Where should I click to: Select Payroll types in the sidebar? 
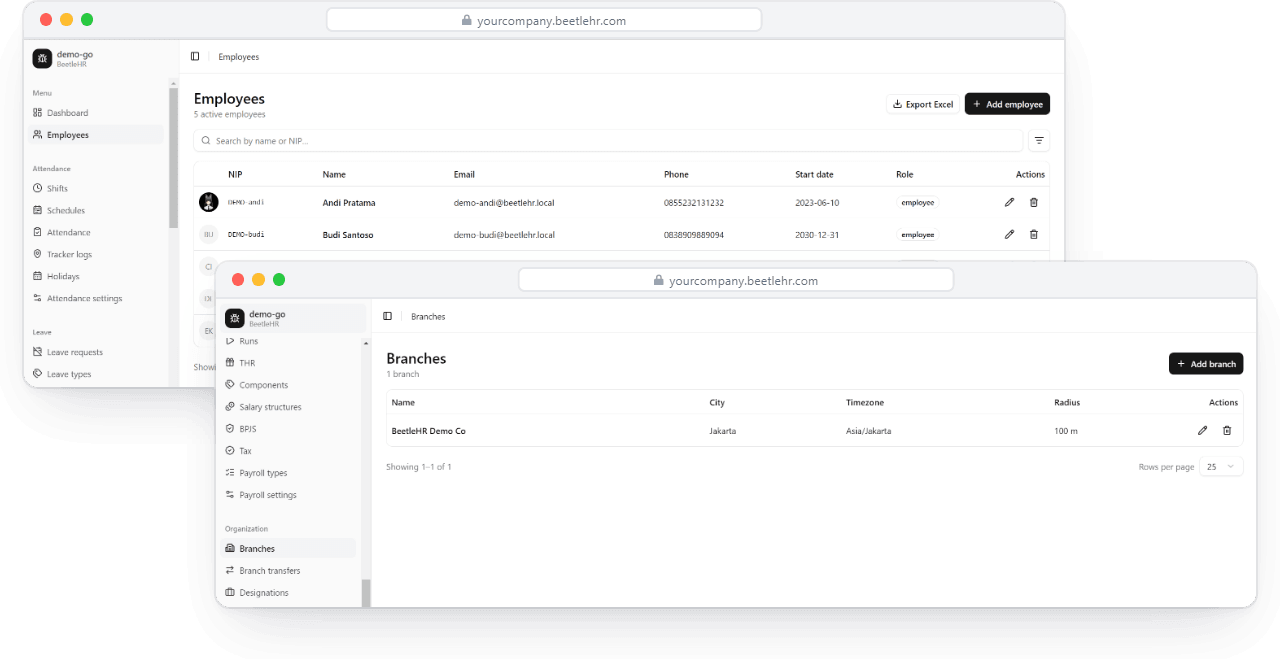point(289,473)
